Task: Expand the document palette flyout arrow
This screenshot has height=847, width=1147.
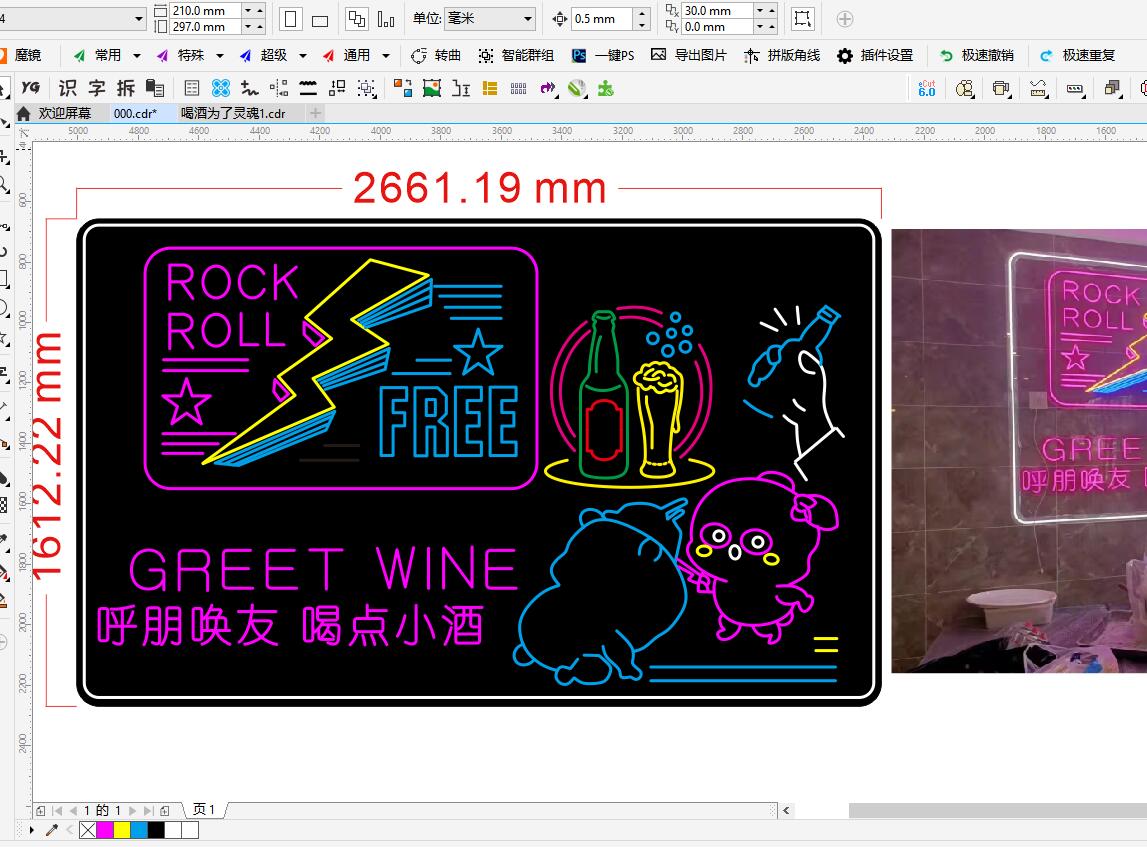Action: (31, 830)
